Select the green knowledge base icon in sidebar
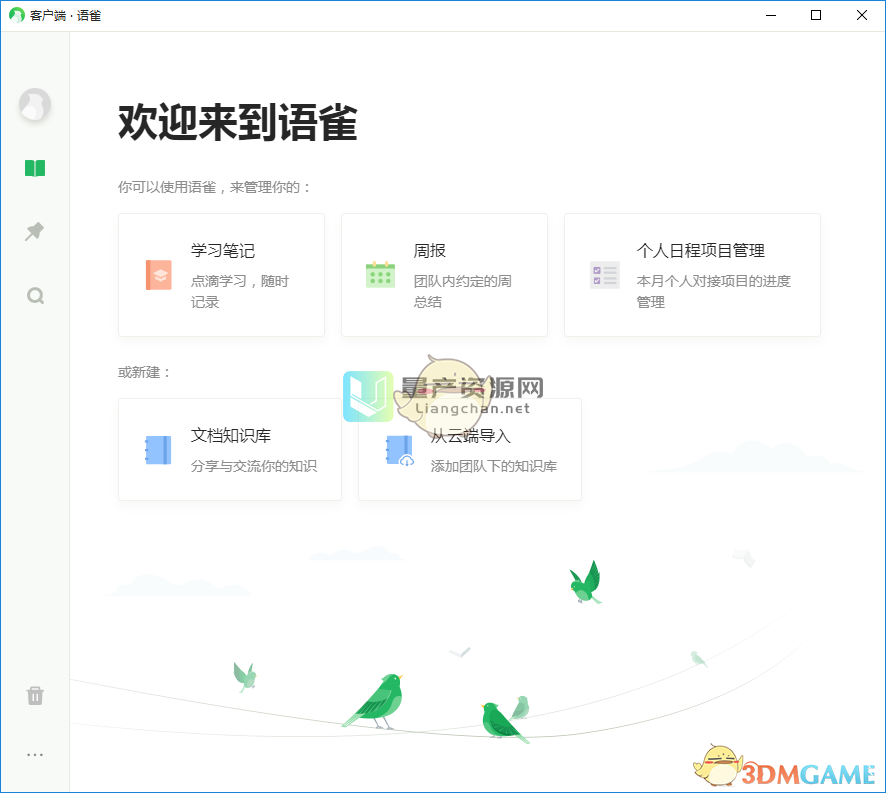This screenshot has width=886, height=793. coord(35,168)
